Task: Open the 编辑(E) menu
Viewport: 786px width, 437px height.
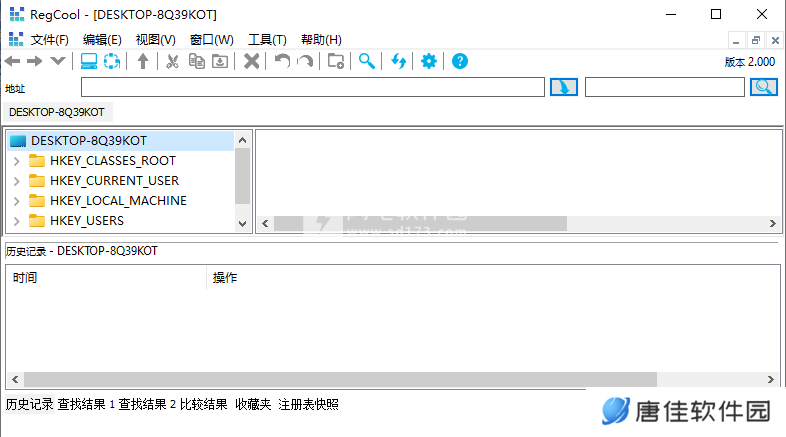Action: [102, 40]
